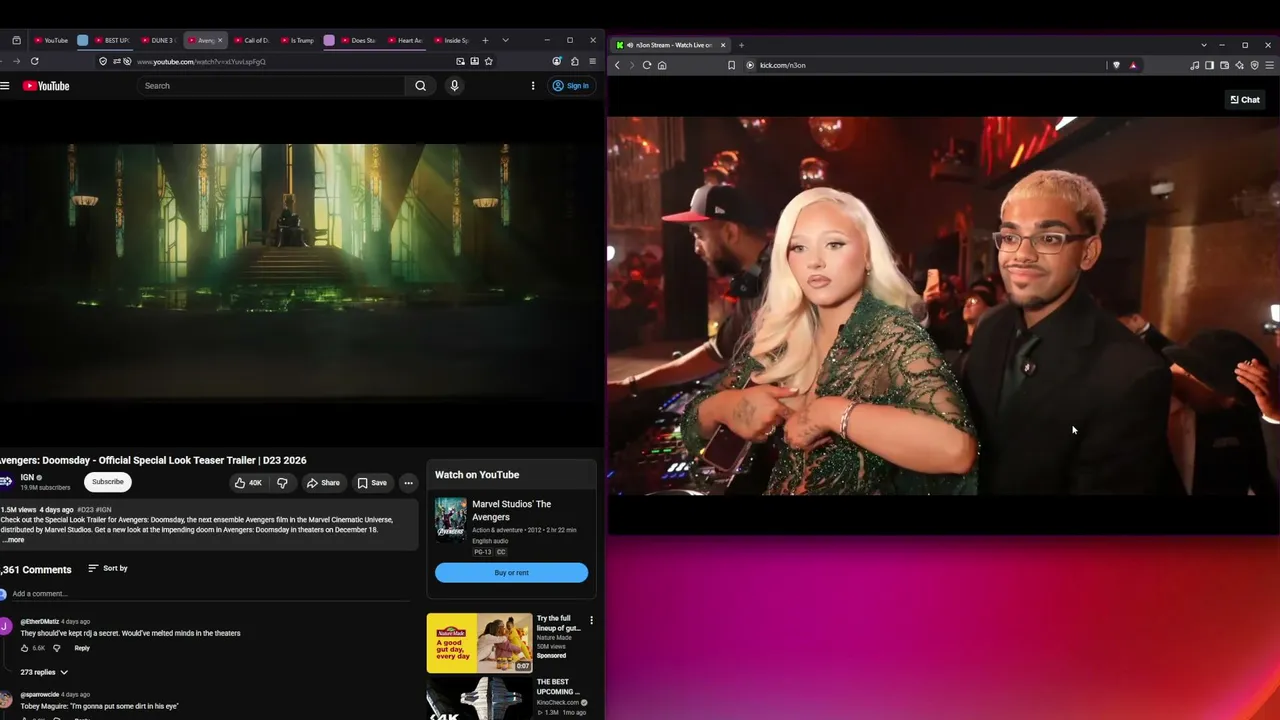The height and width of the screenshot is (720, 1280).
Task: Open the tab search dropdown in Kick browser
Action: 1204,45
